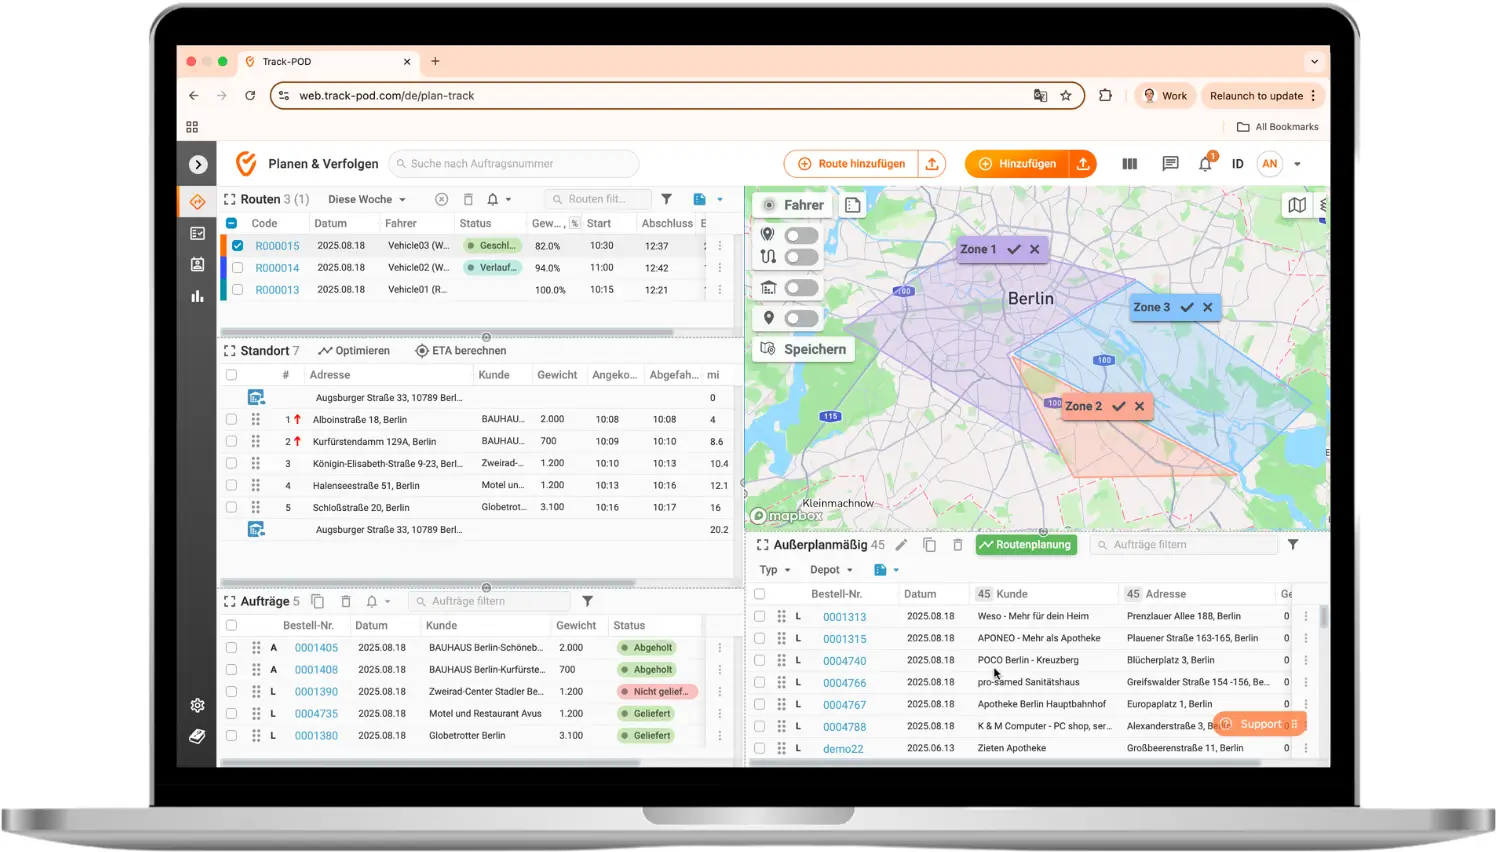Click the filter funnel in Routen panel
Screen dimensions: 1503x852
667,199
